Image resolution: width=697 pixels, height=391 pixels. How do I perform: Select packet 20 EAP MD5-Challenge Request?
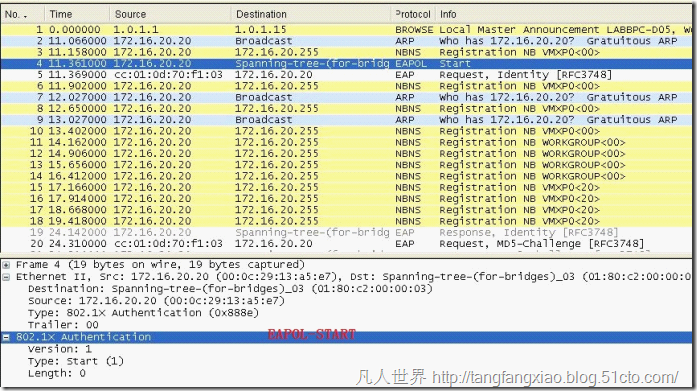346,244
